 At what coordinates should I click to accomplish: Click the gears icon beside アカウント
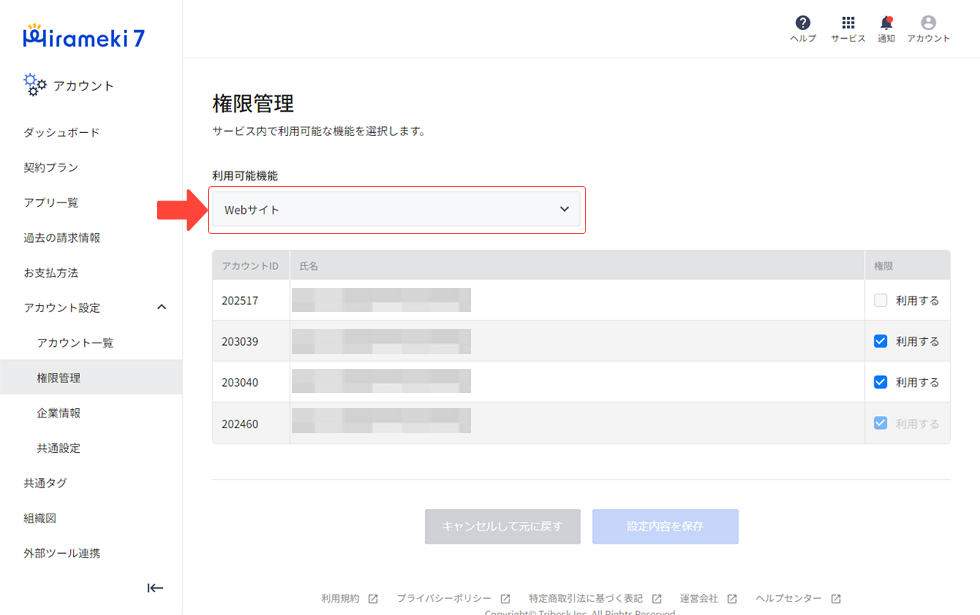[35, 86]
